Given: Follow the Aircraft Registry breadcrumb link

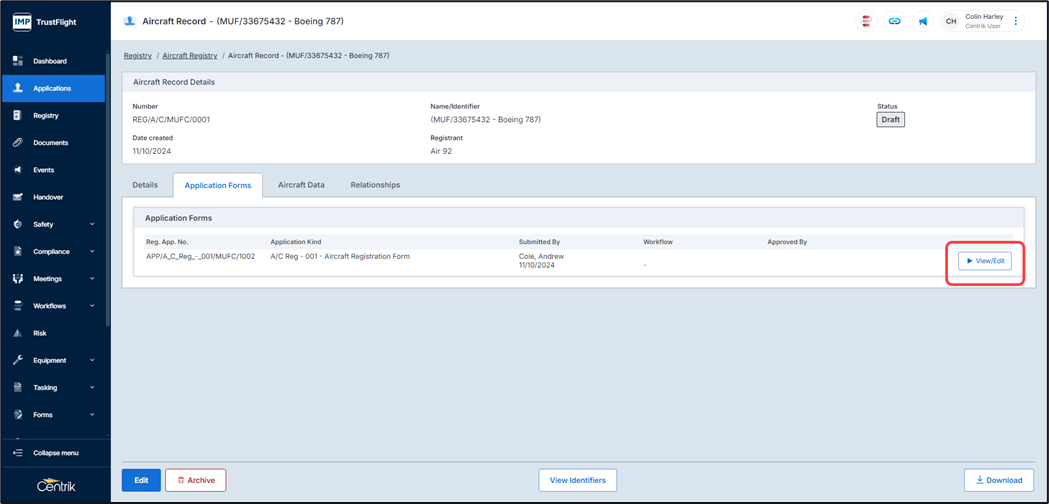Looking at the screenshot, I should [189, 56].
